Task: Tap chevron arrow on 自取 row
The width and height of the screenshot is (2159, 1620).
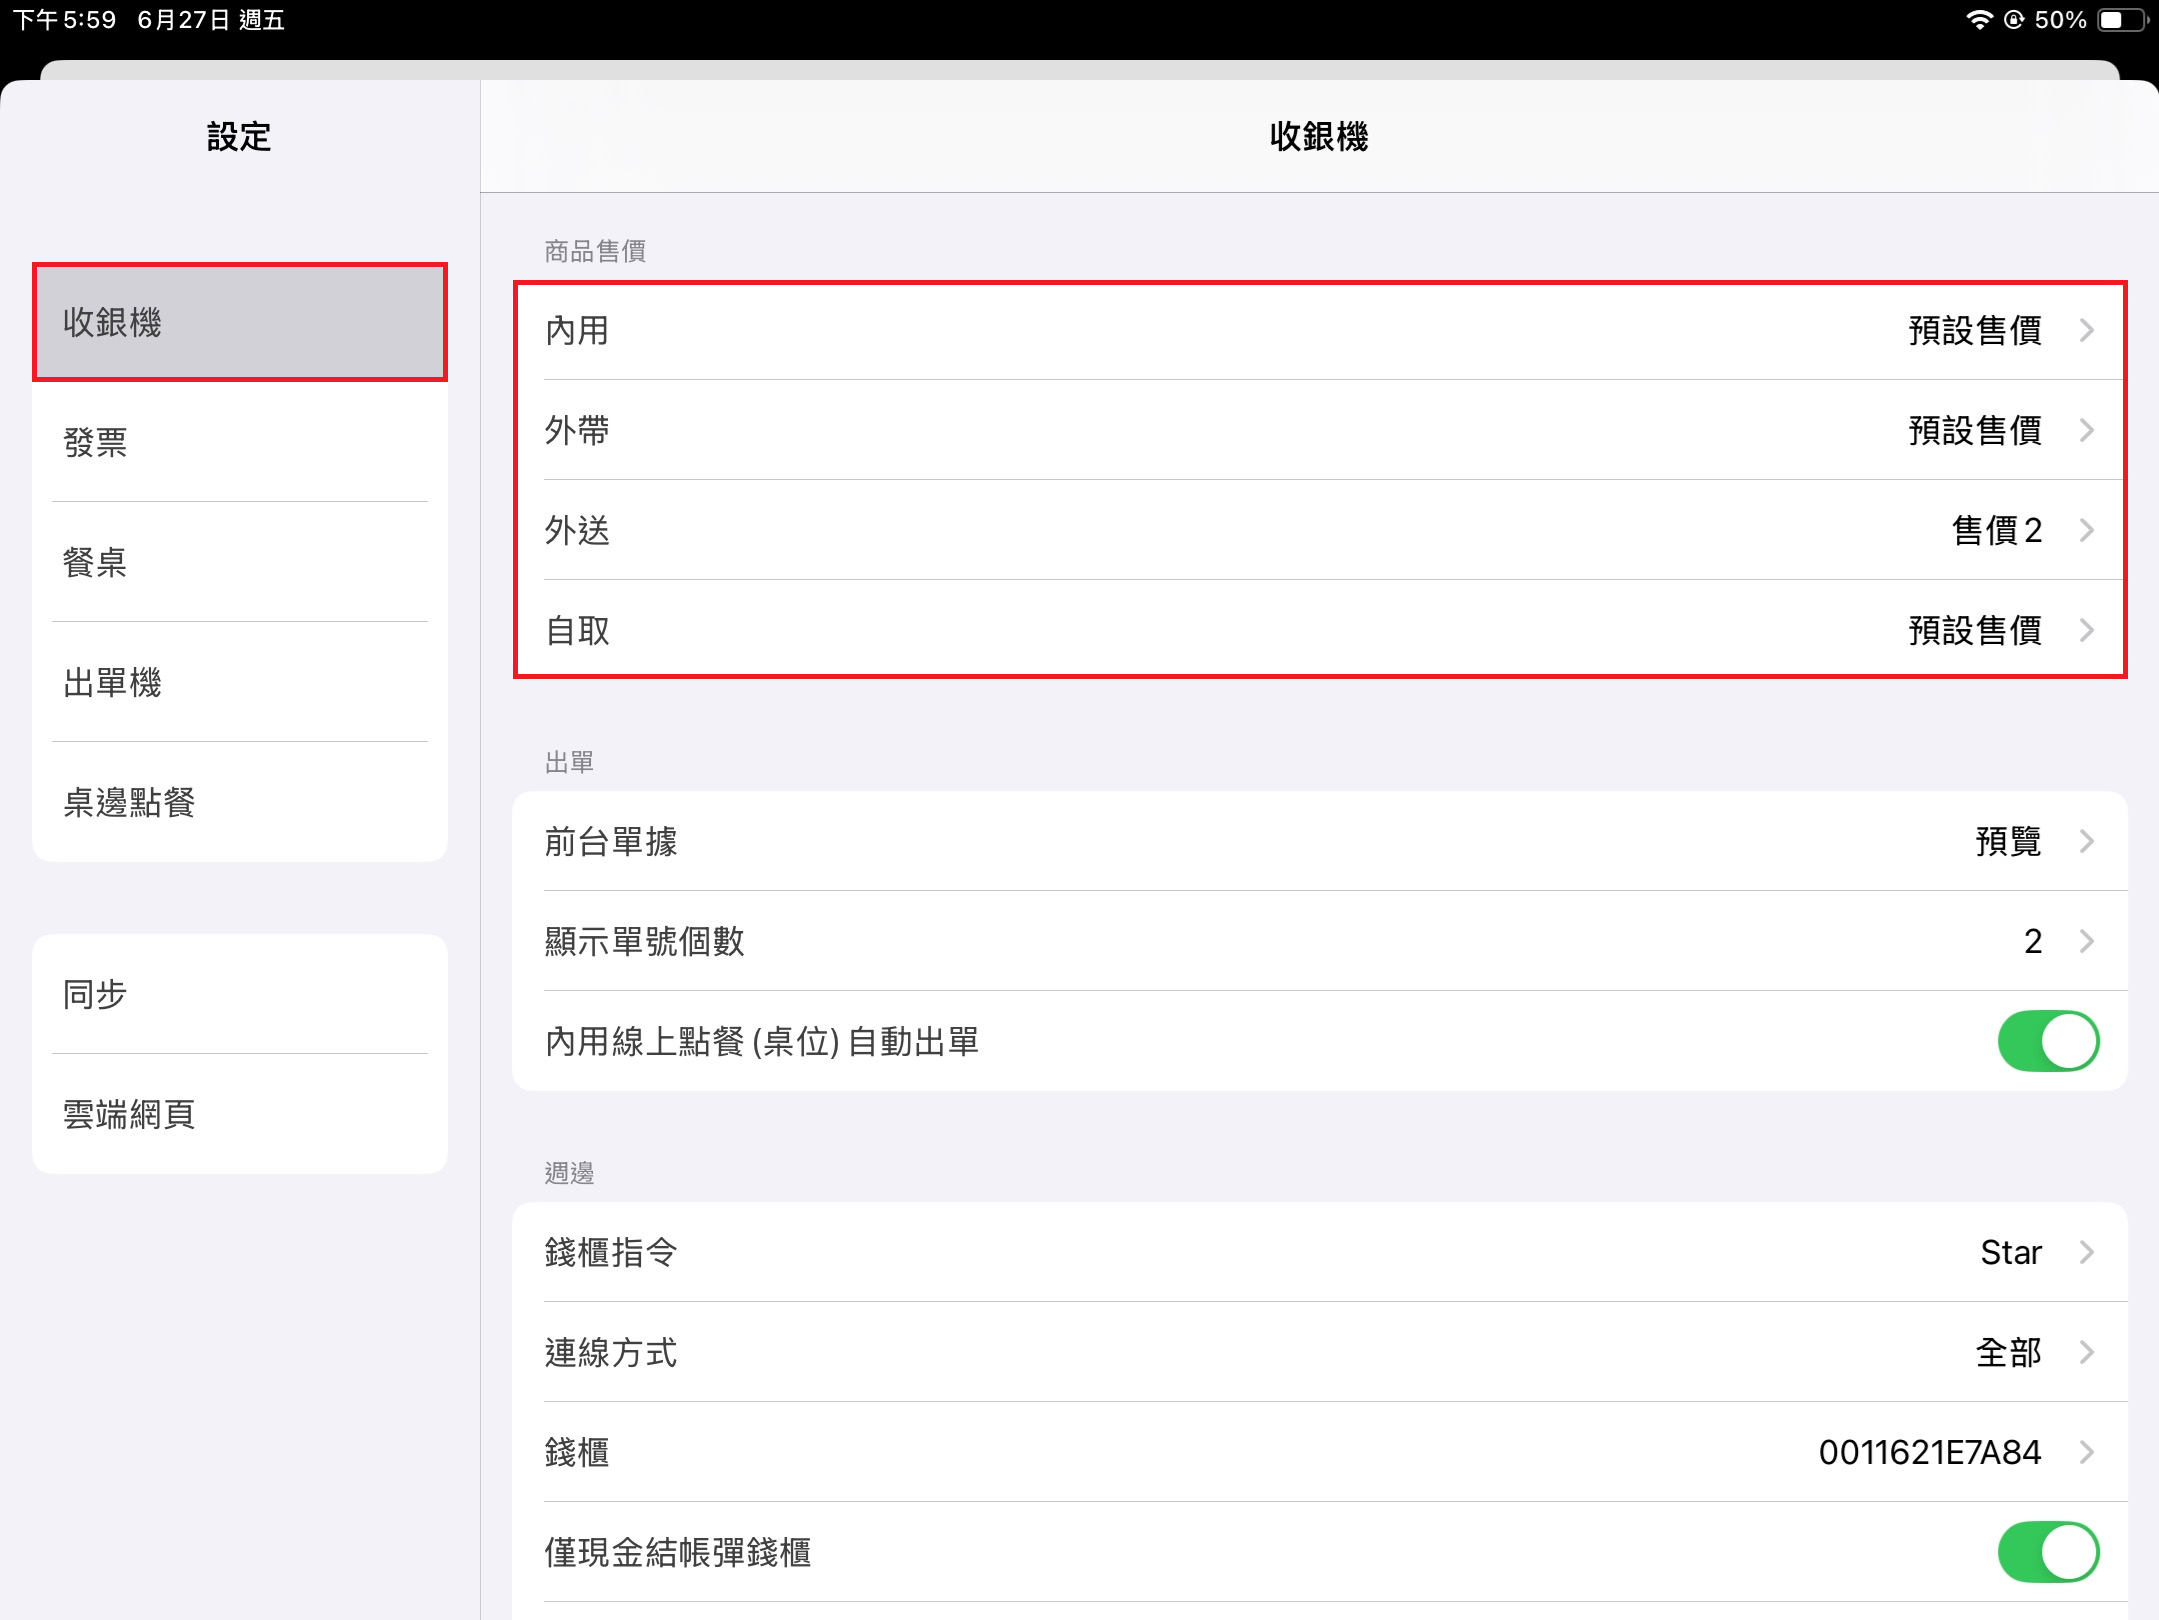Action: tap(2086, 630)
